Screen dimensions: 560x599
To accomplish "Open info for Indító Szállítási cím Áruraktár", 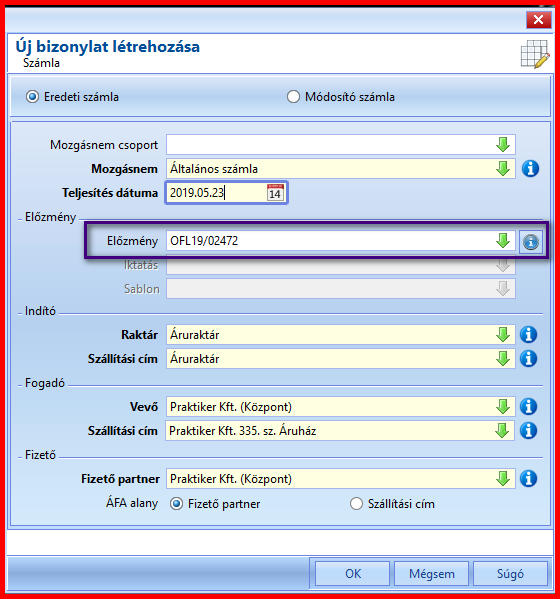I will coord(529,359).
